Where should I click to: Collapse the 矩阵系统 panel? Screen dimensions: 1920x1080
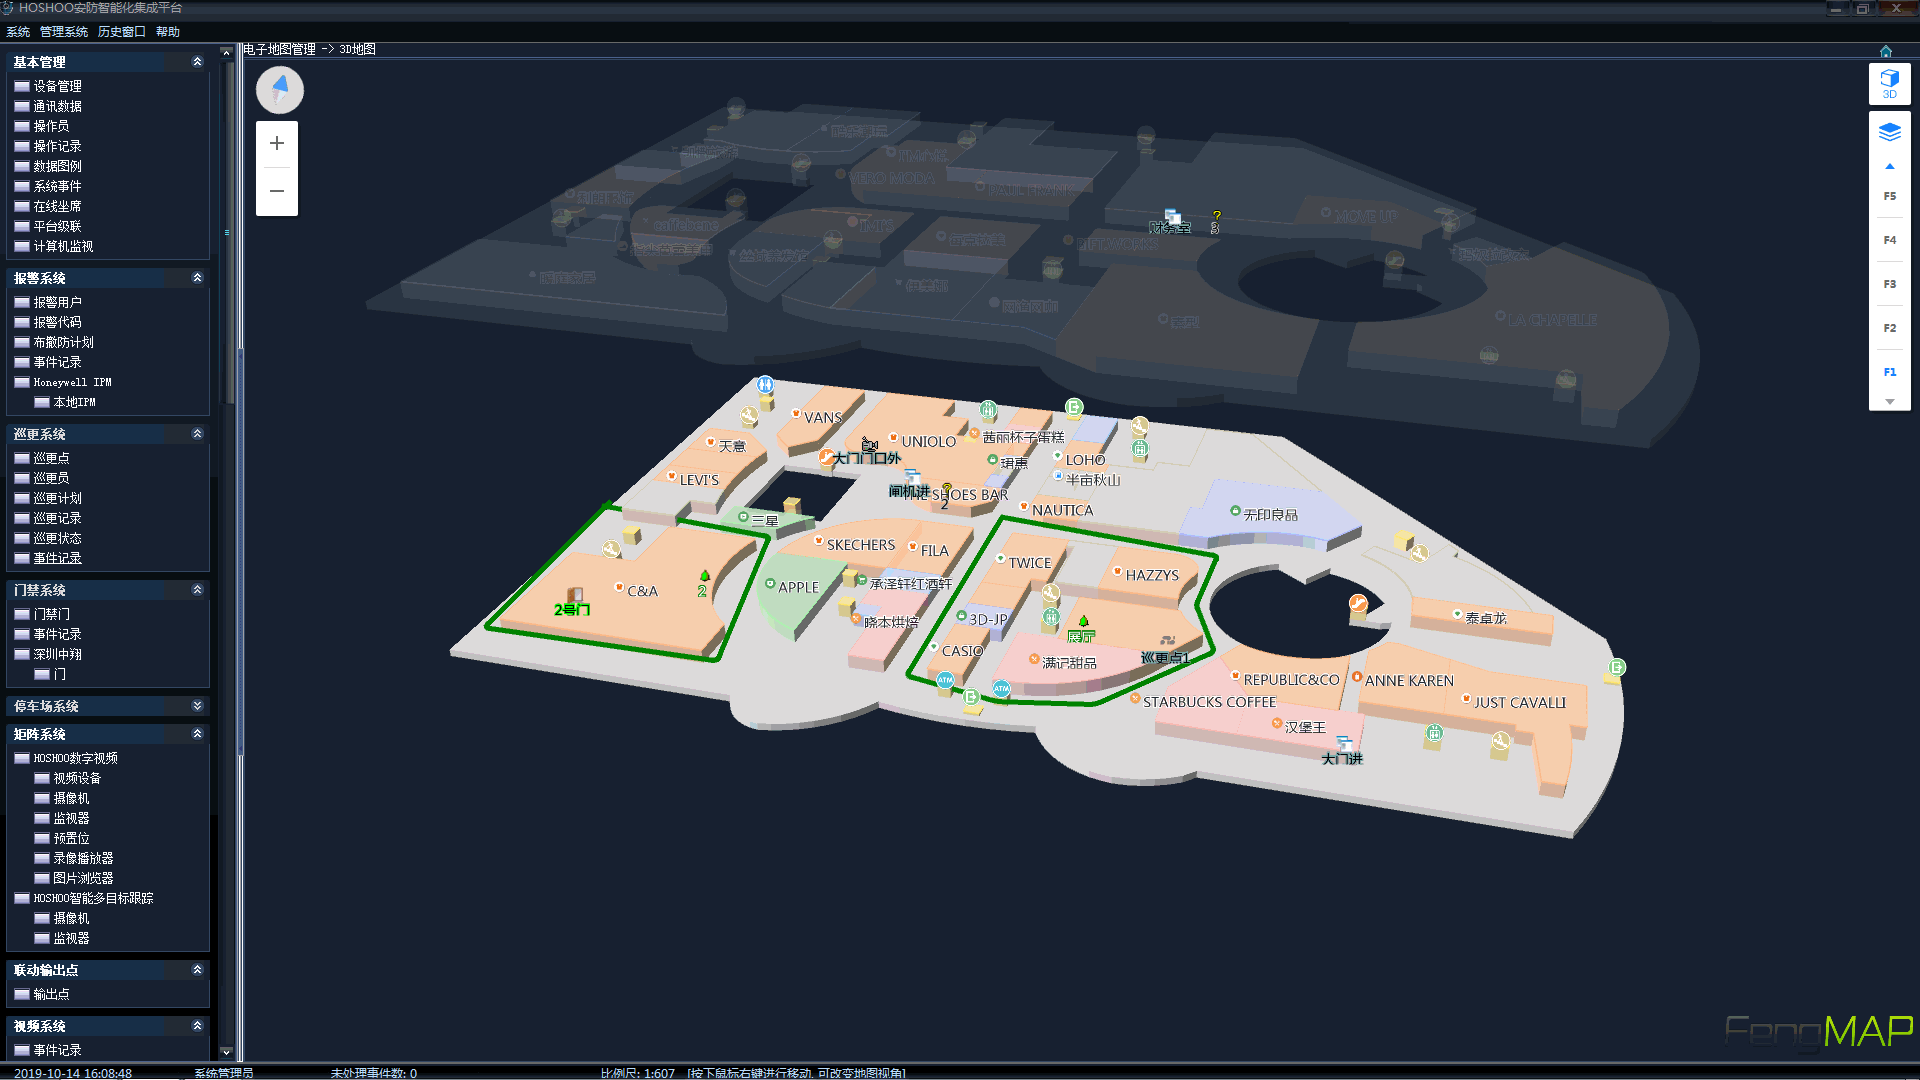pos(197,734)
